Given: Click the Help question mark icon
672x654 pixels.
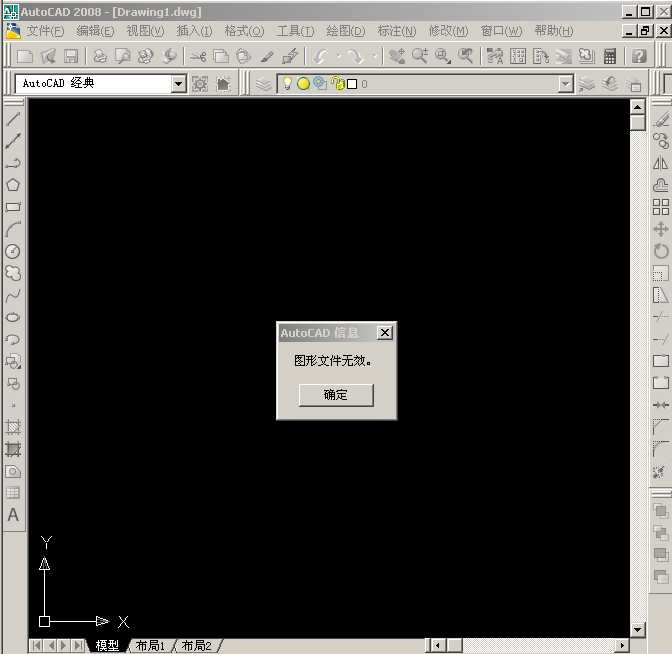Looking at the screenshot, I should tap(639, 56).
